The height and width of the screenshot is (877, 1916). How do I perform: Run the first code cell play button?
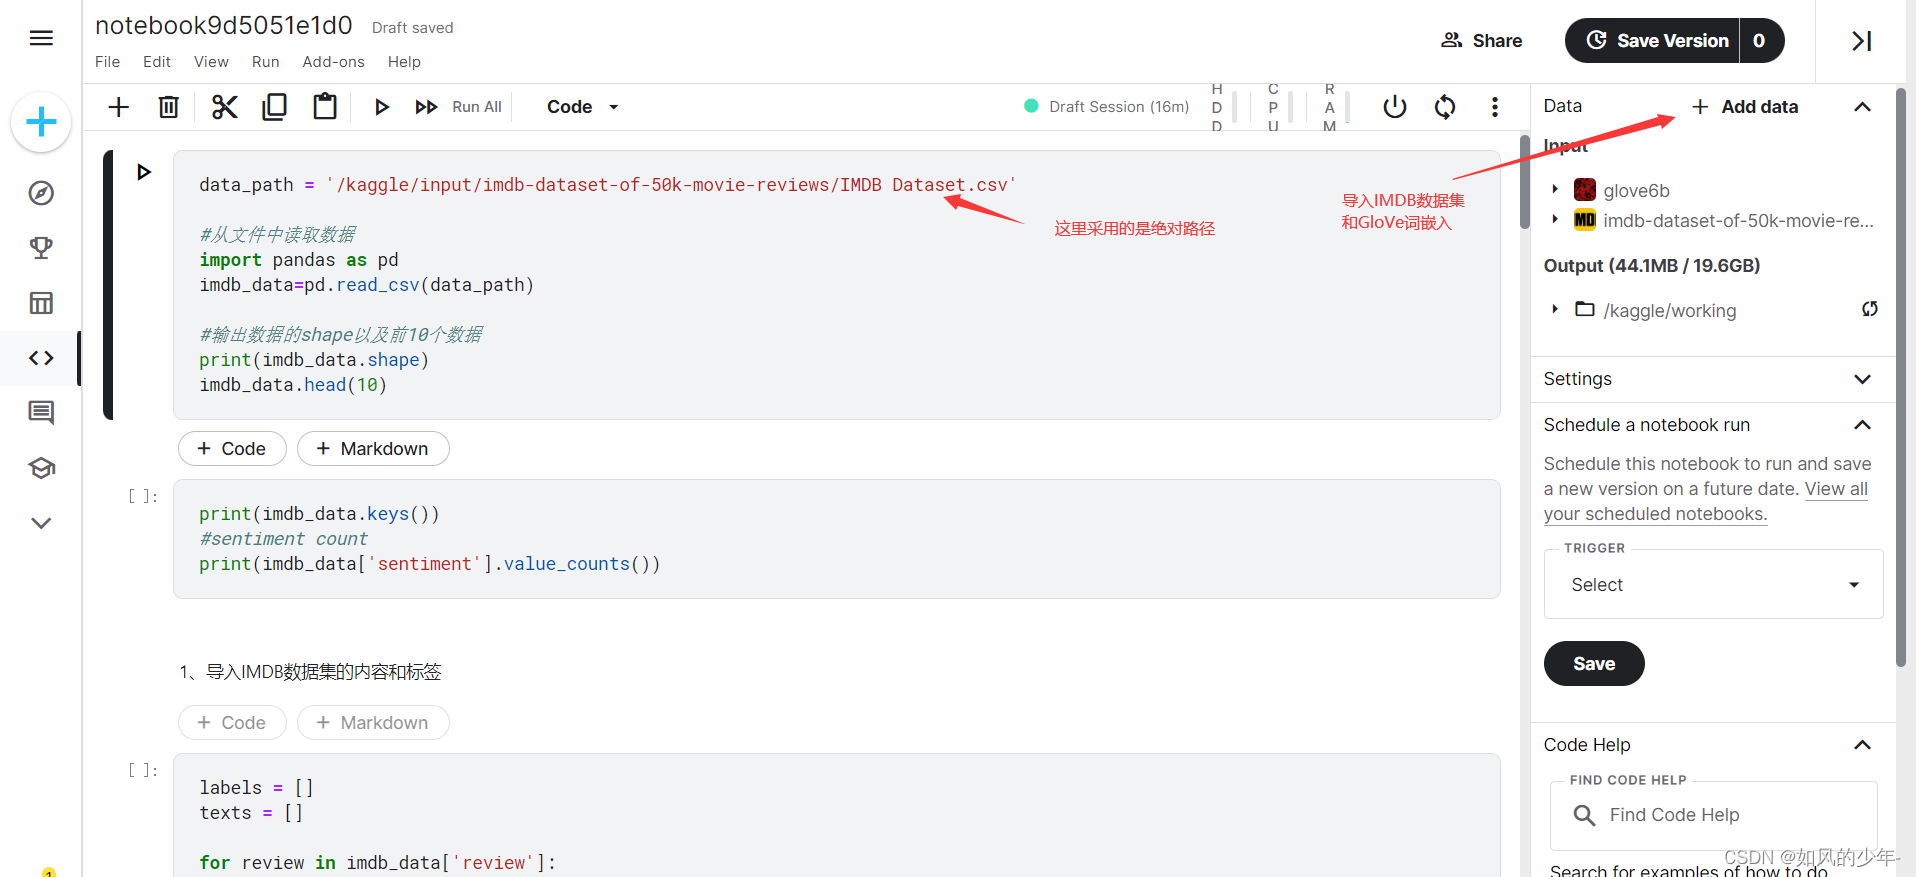click(144, 172)
